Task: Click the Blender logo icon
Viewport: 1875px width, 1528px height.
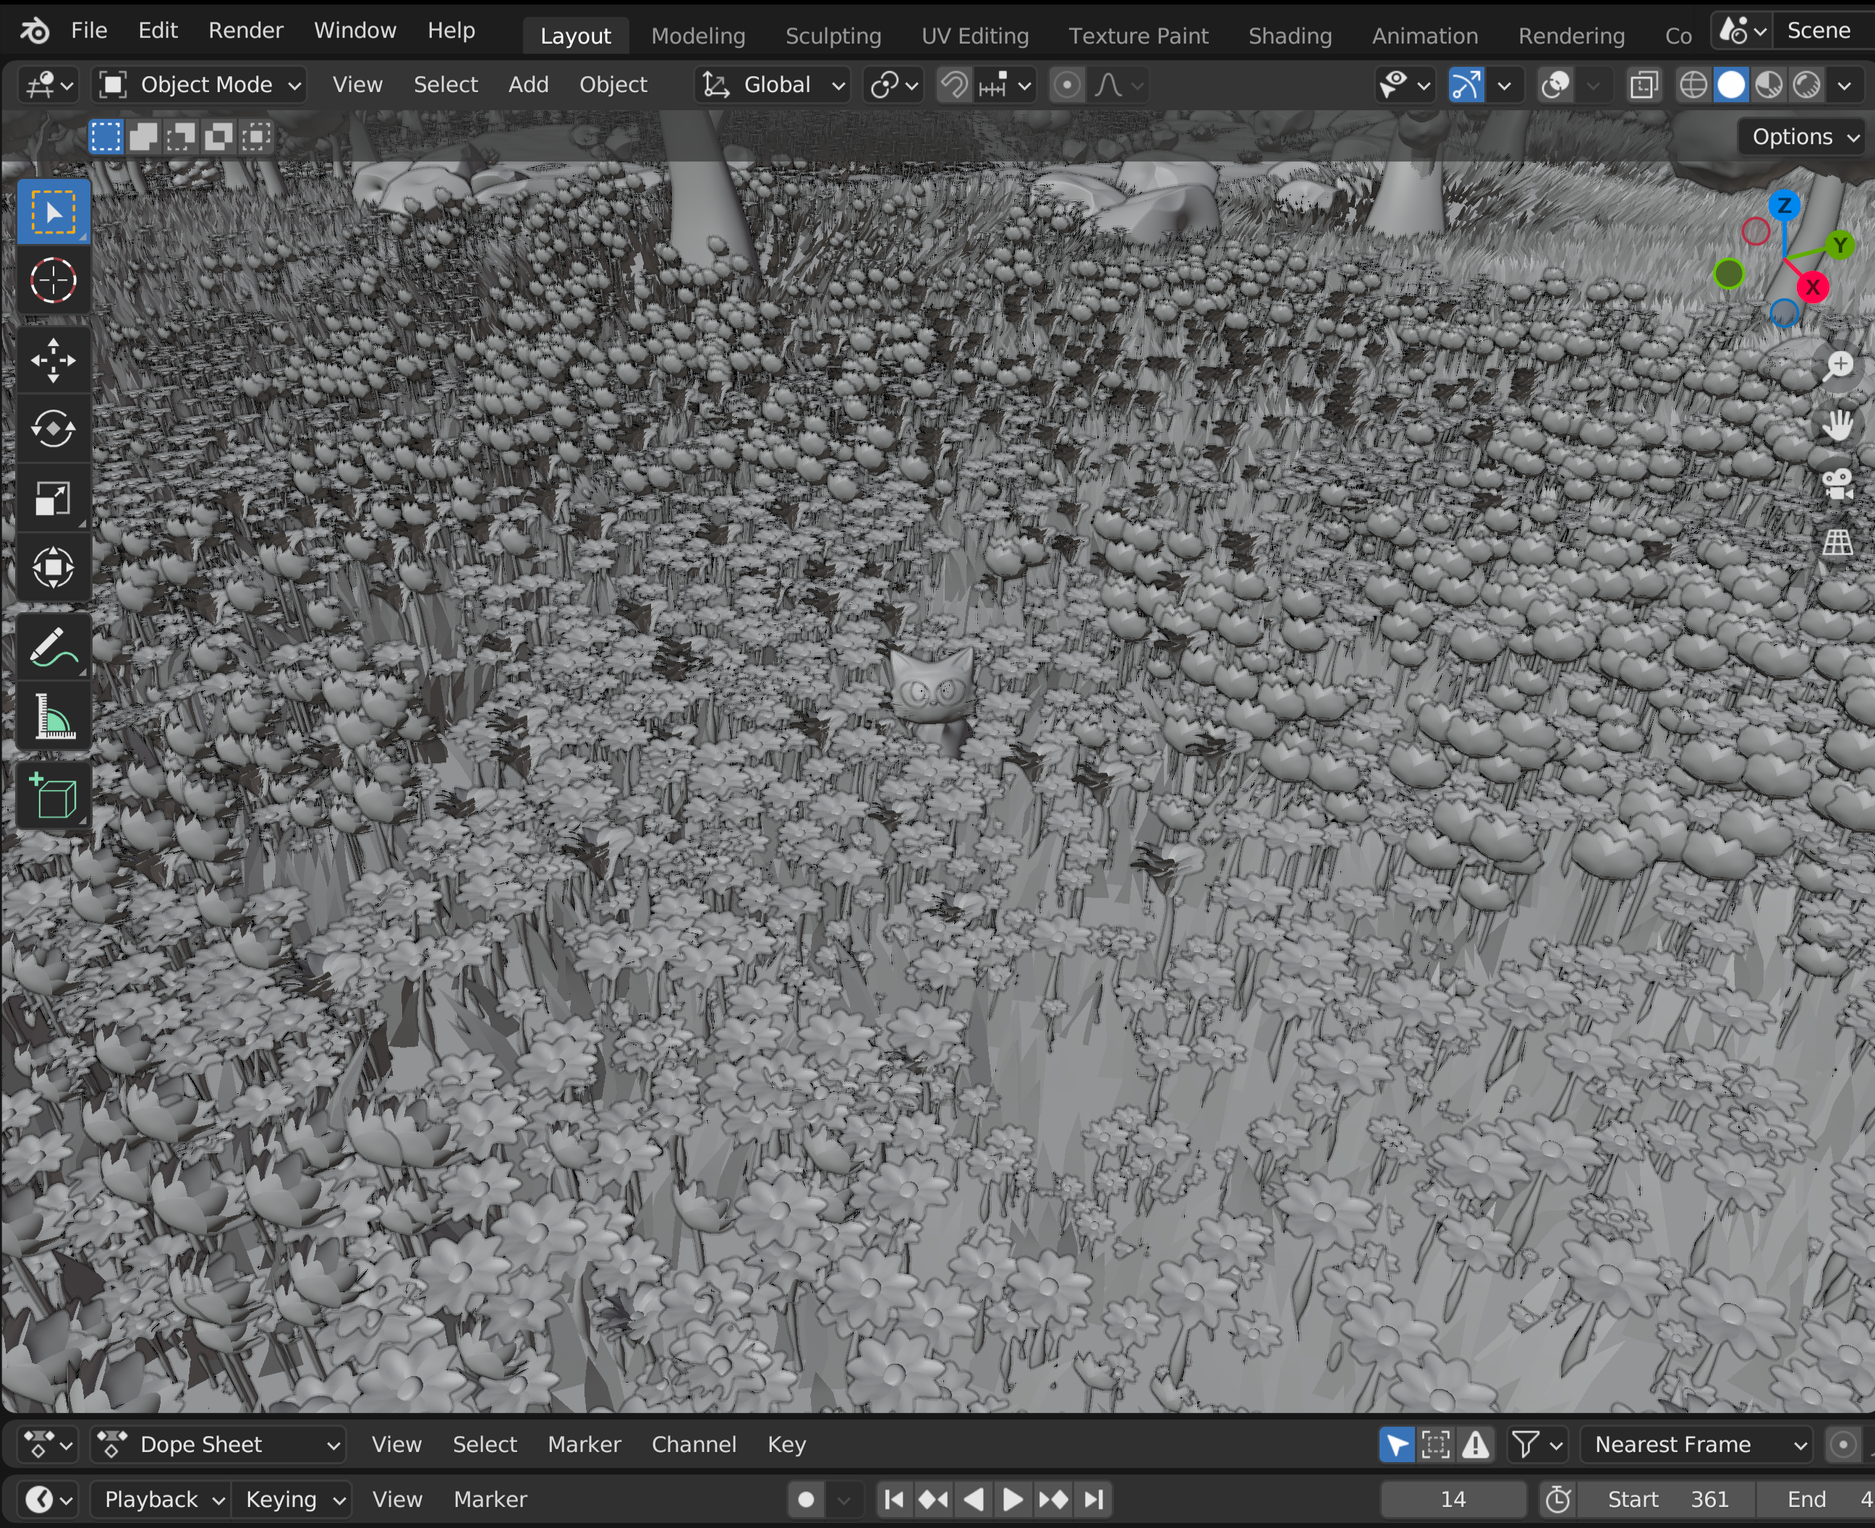Action: [34, 31]
